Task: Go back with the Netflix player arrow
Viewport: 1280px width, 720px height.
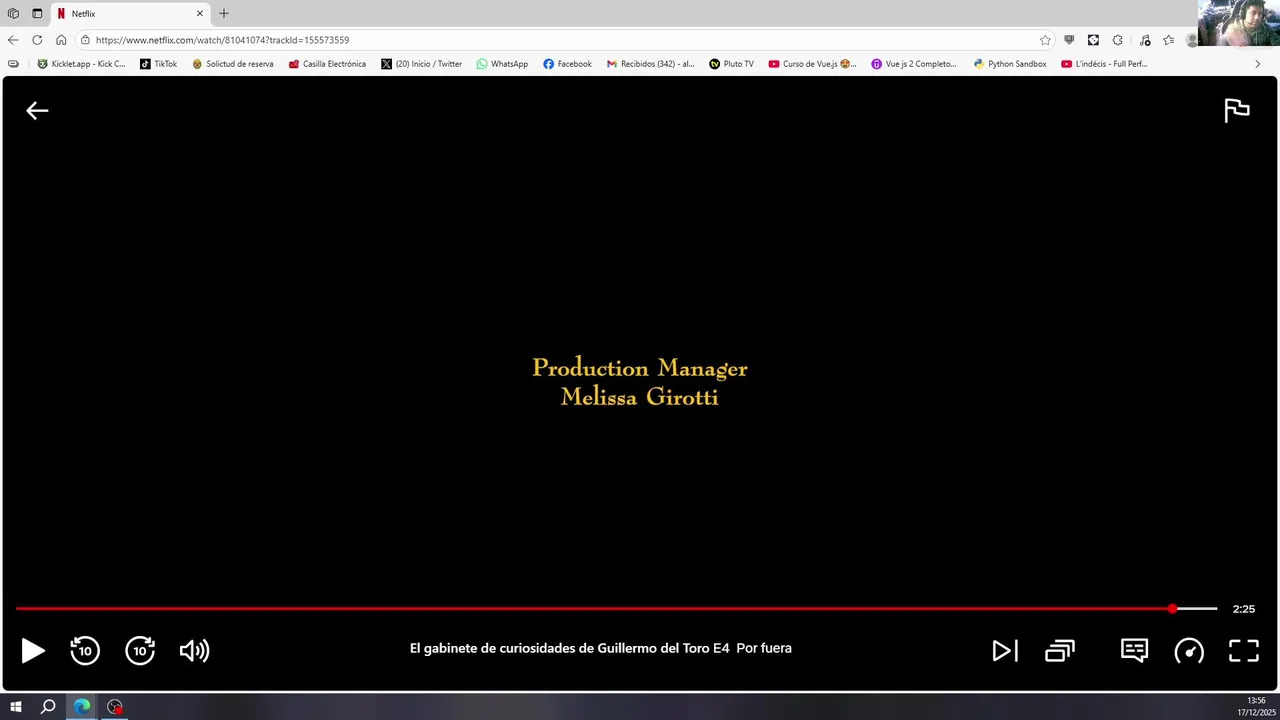Action: coord(37,111)
